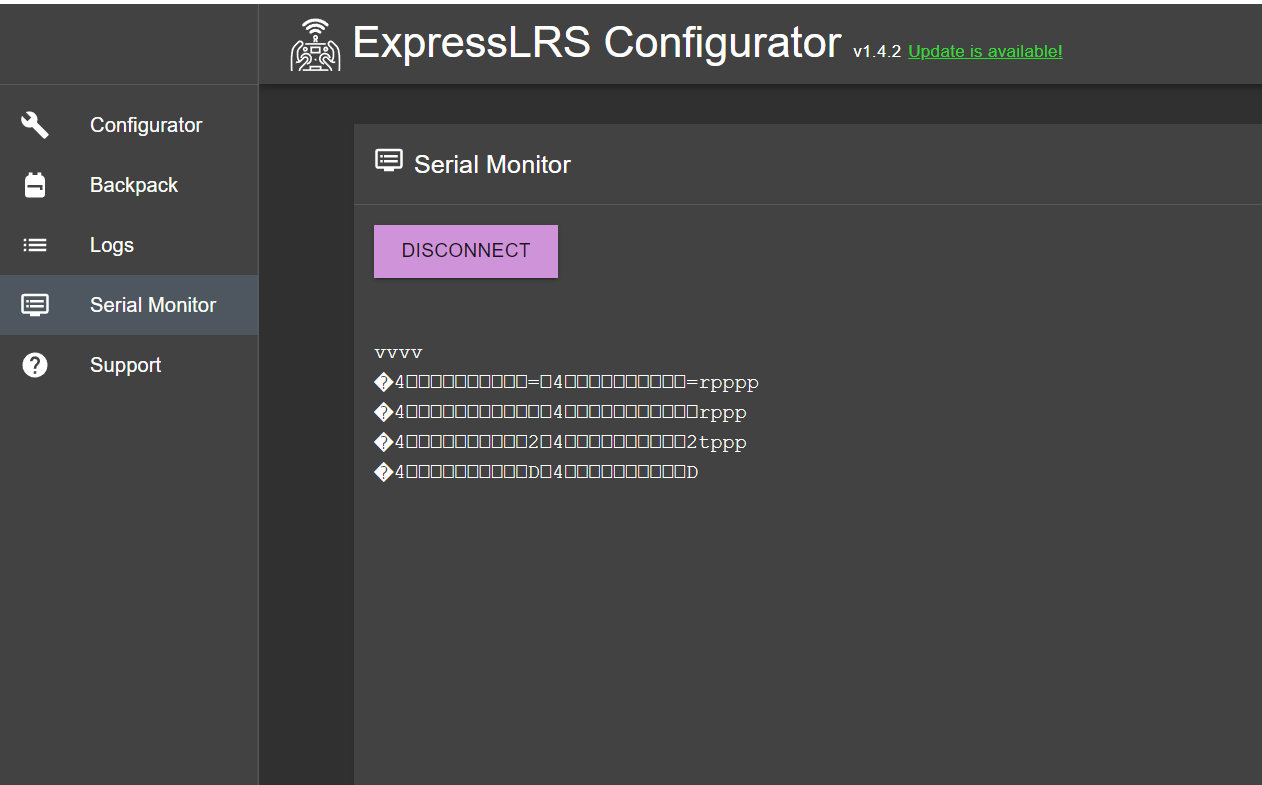The height and width of the screenshot is (785, 1262).
Task: Click the ExpressLRS Configurator title text
Action: pyautogui.click(x=596, y=42)
